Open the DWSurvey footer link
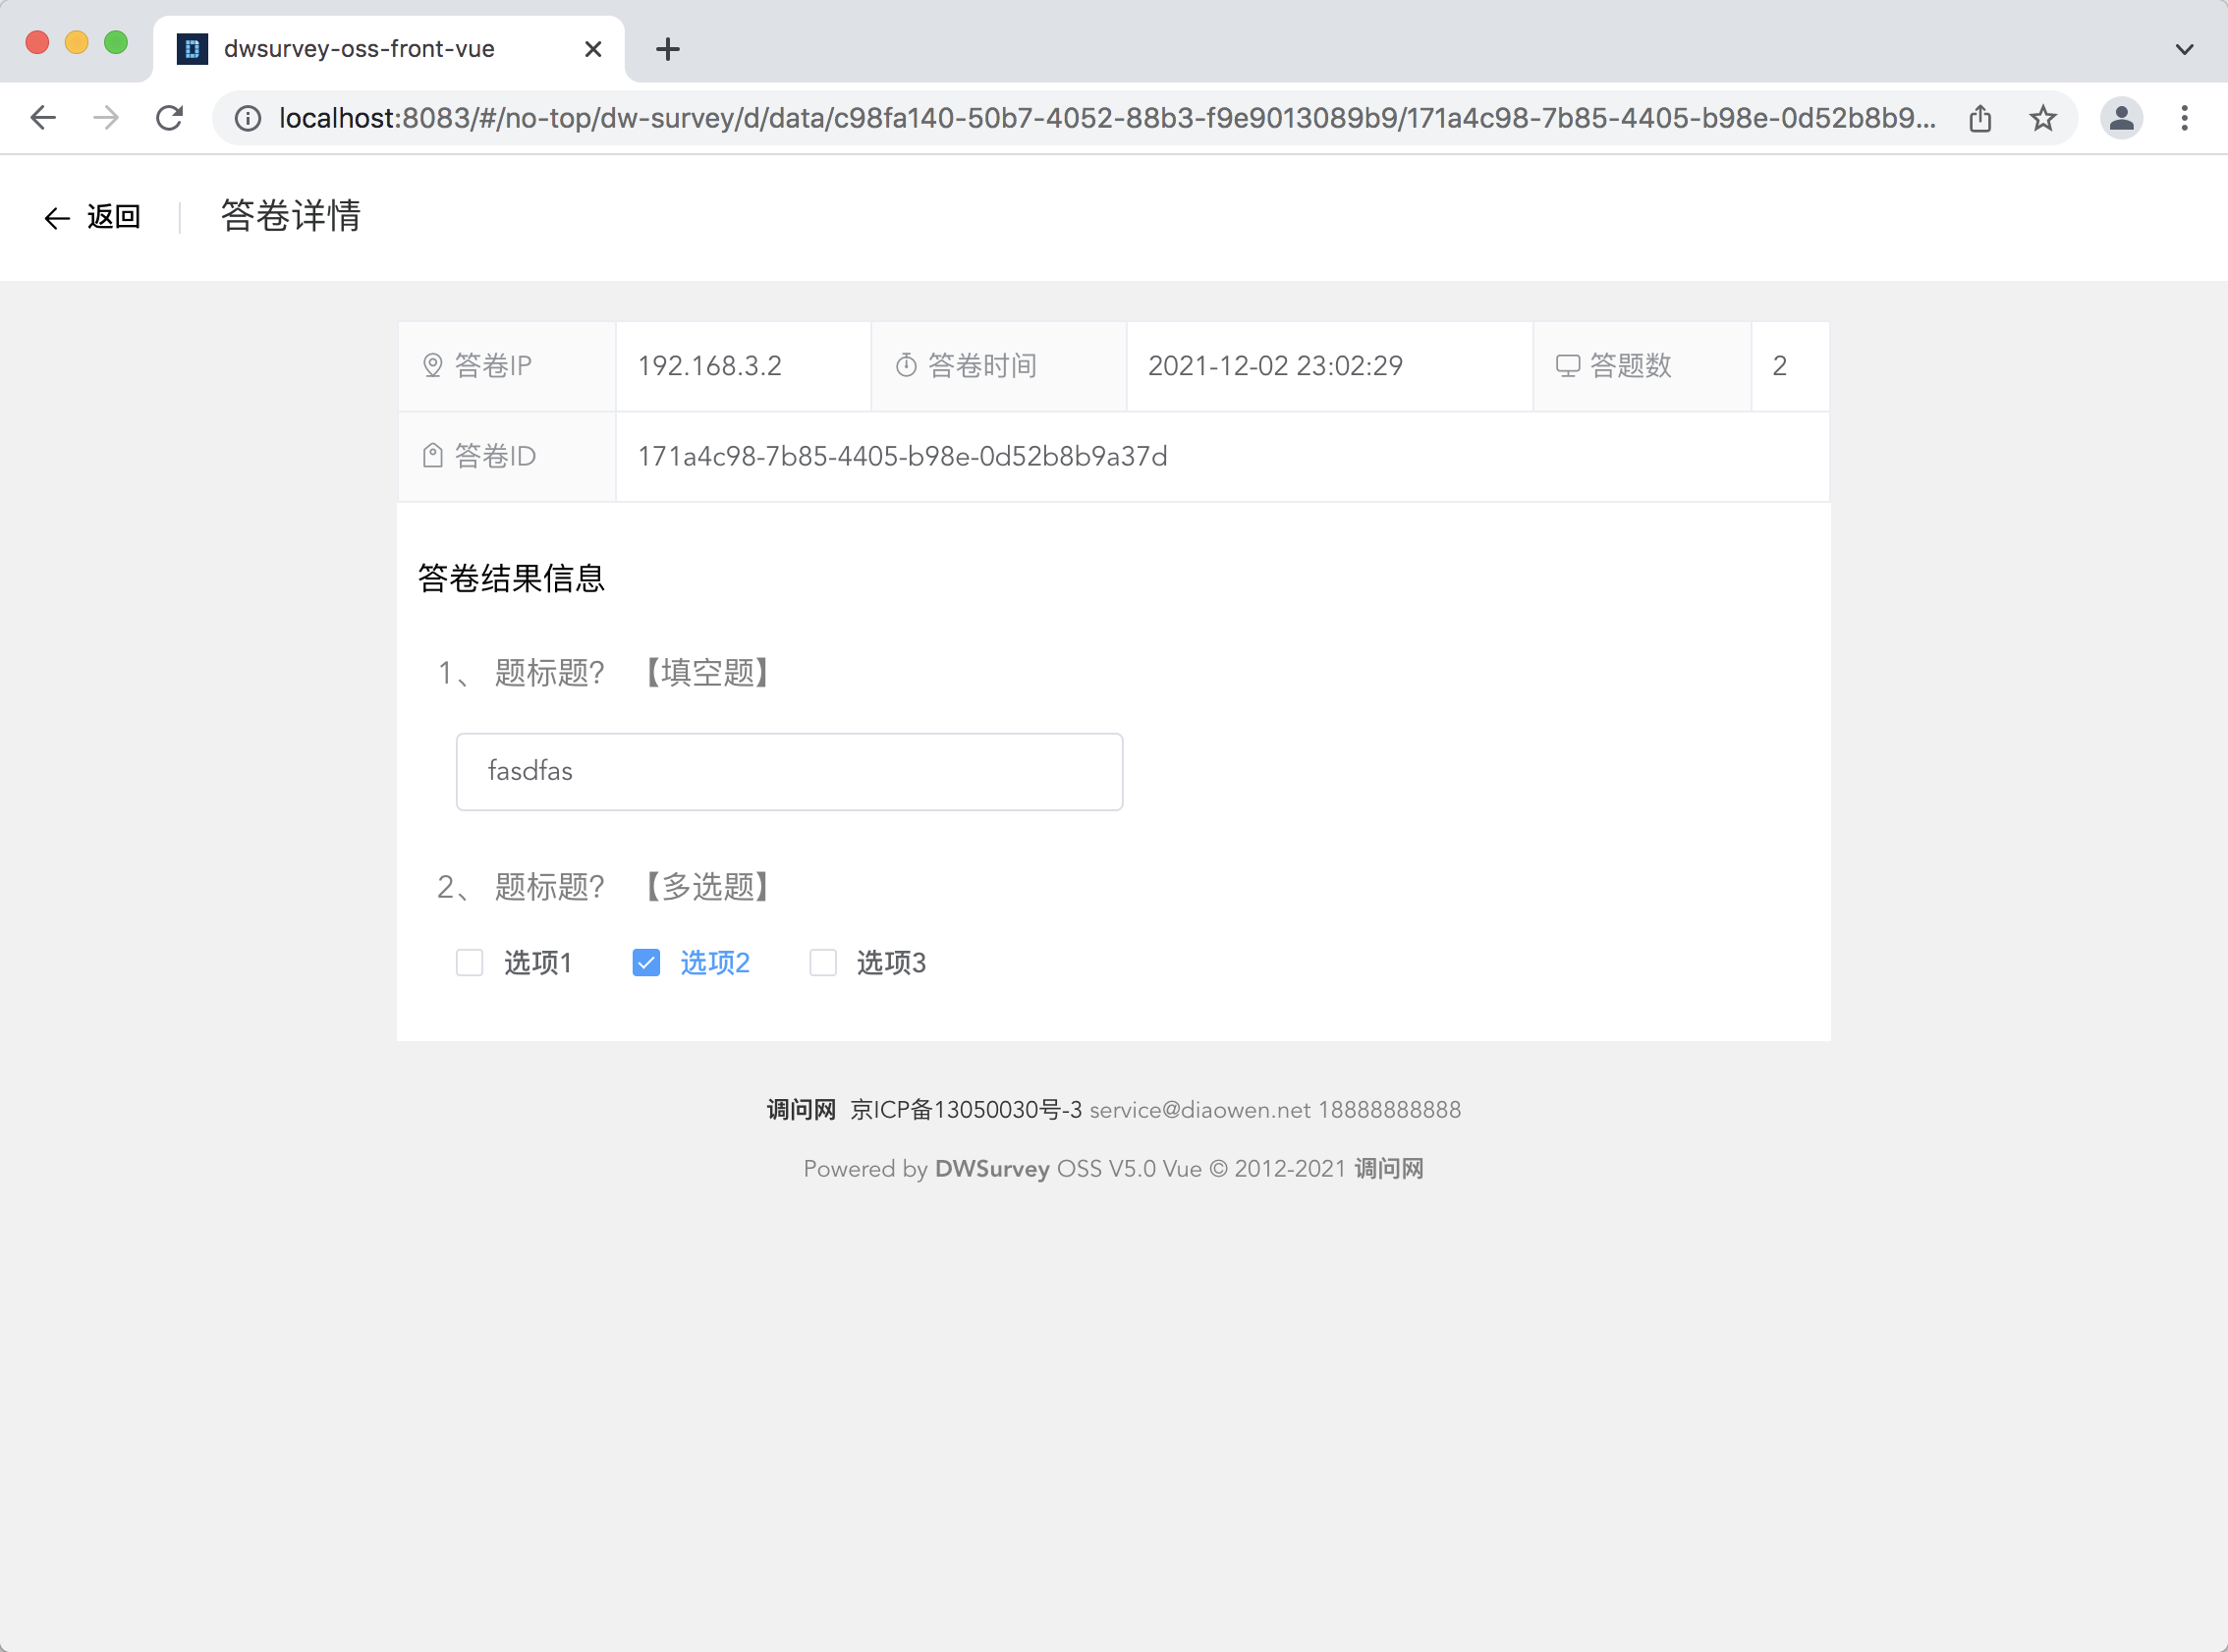 click(x=991, y=1168)
